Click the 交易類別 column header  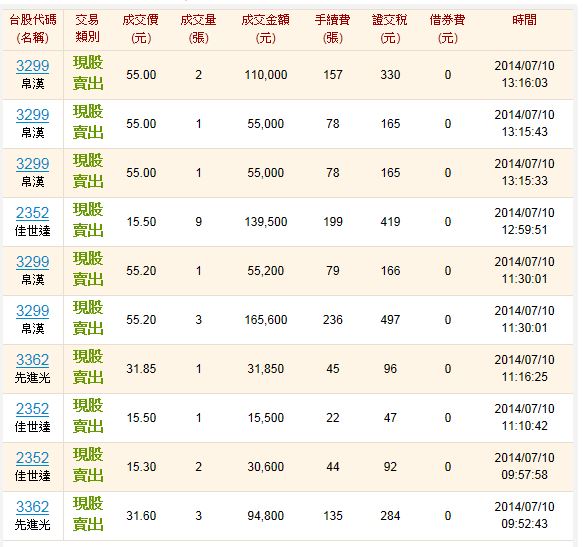click(87, 29)
